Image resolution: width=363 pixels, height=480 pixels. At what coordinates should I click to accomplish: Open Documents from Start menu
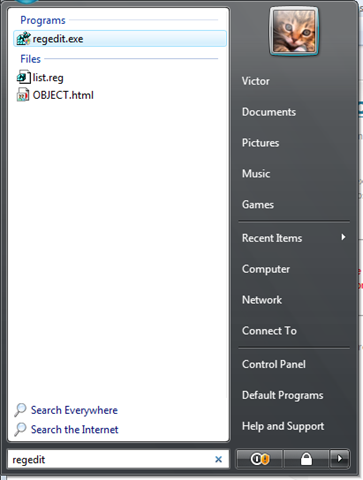(x=269, y=112)
